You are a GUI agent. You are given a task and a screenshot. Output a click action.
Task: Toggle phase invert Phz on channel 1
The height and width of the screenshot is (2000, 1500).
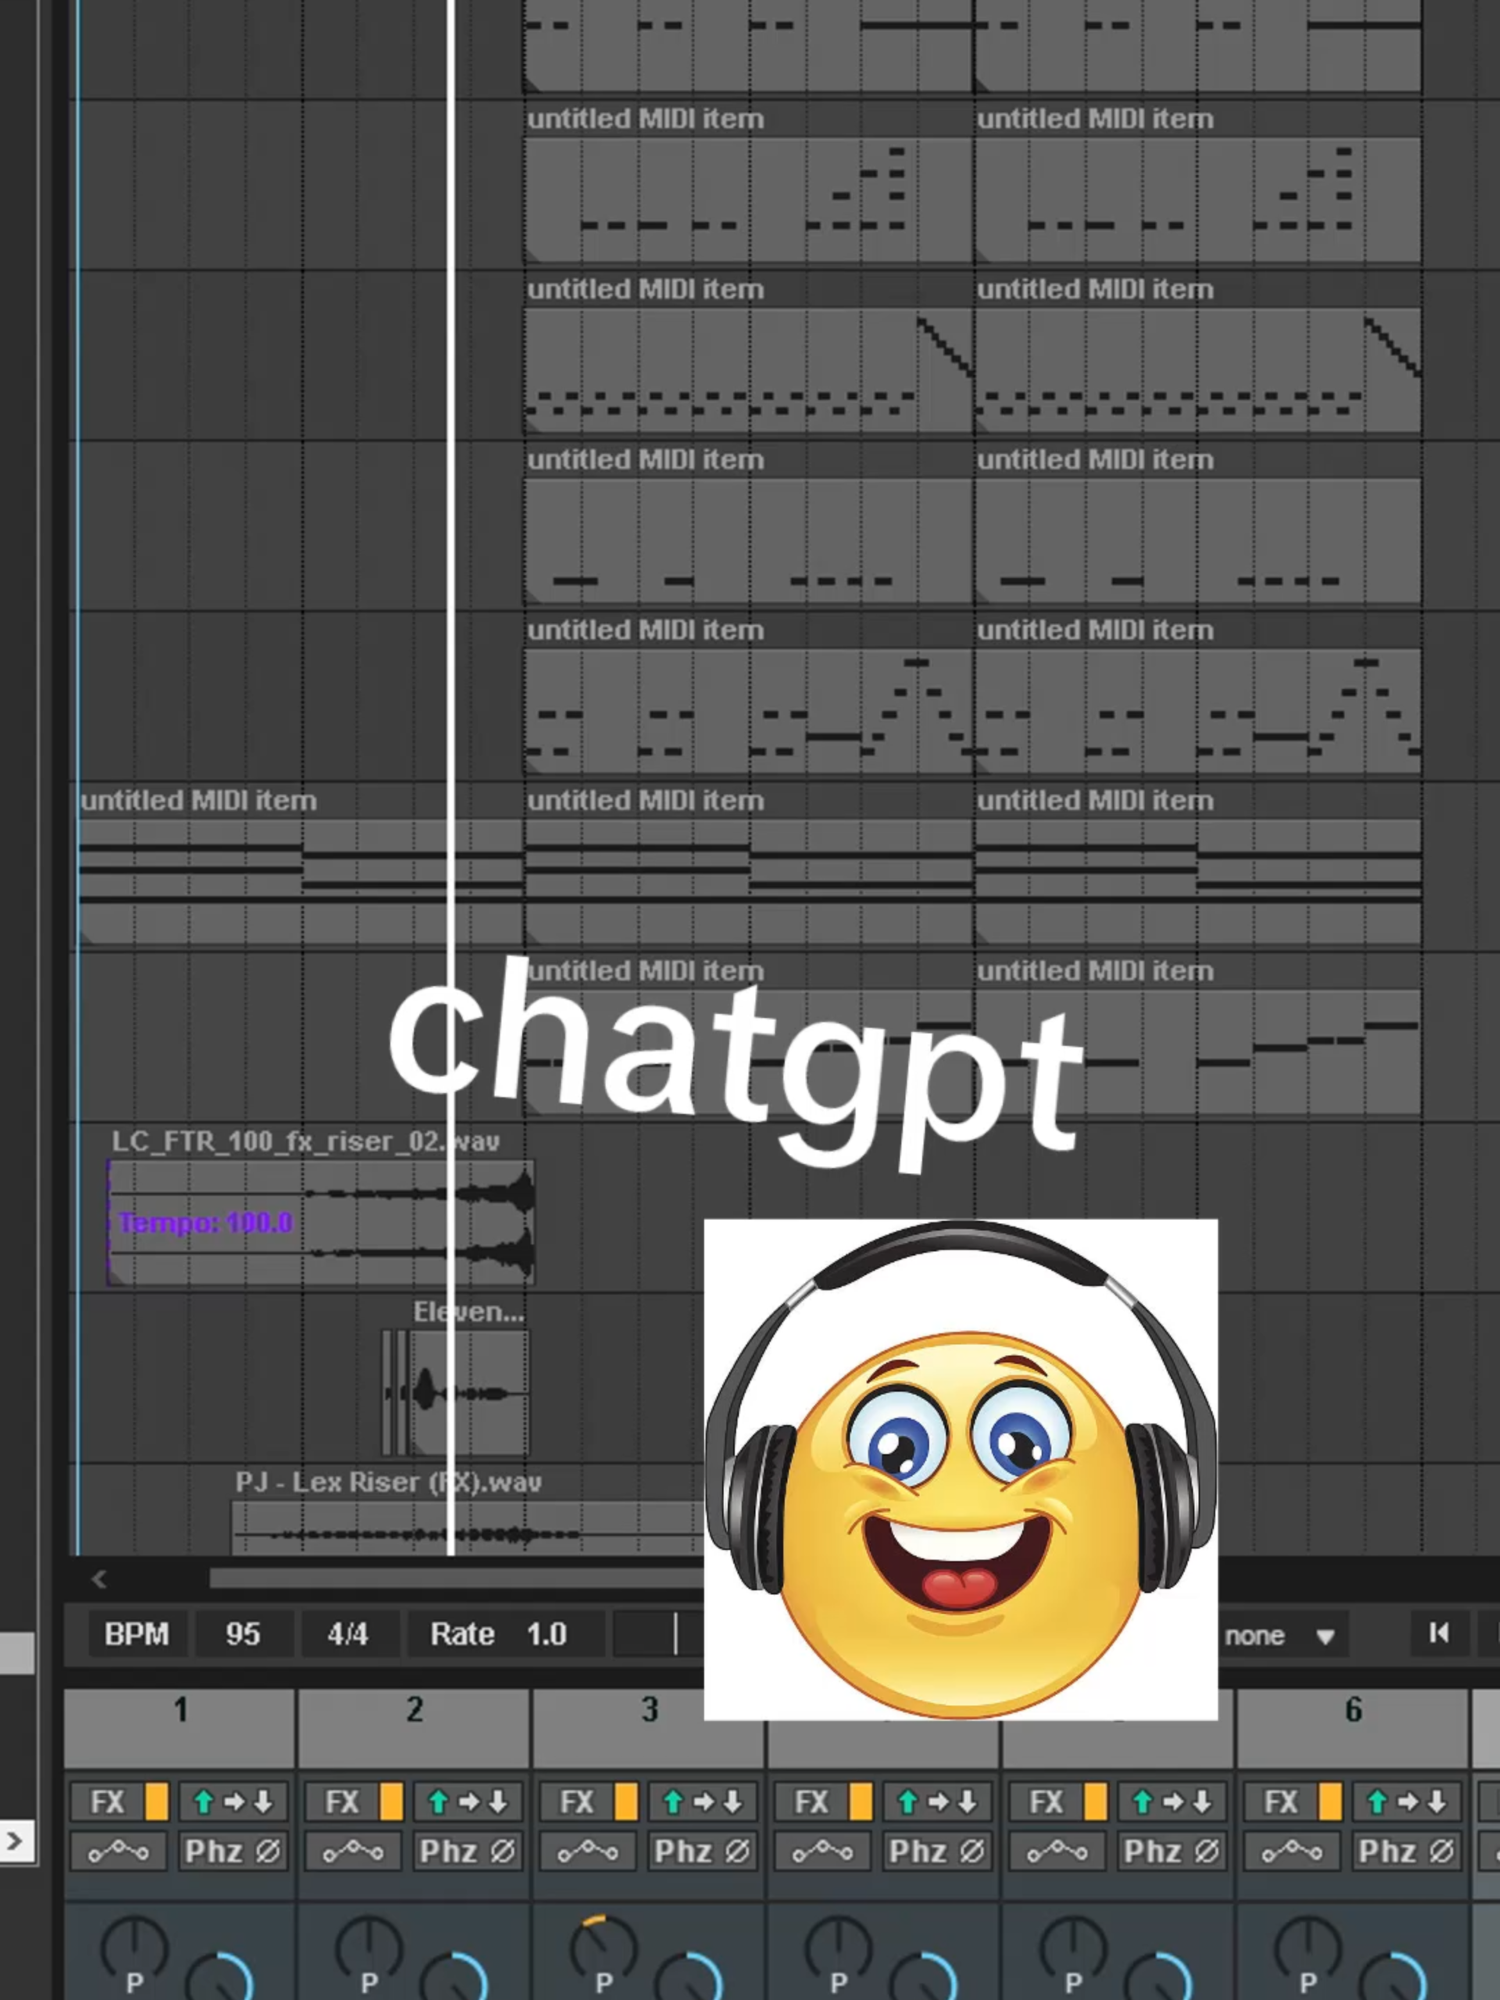point(233,1852)
